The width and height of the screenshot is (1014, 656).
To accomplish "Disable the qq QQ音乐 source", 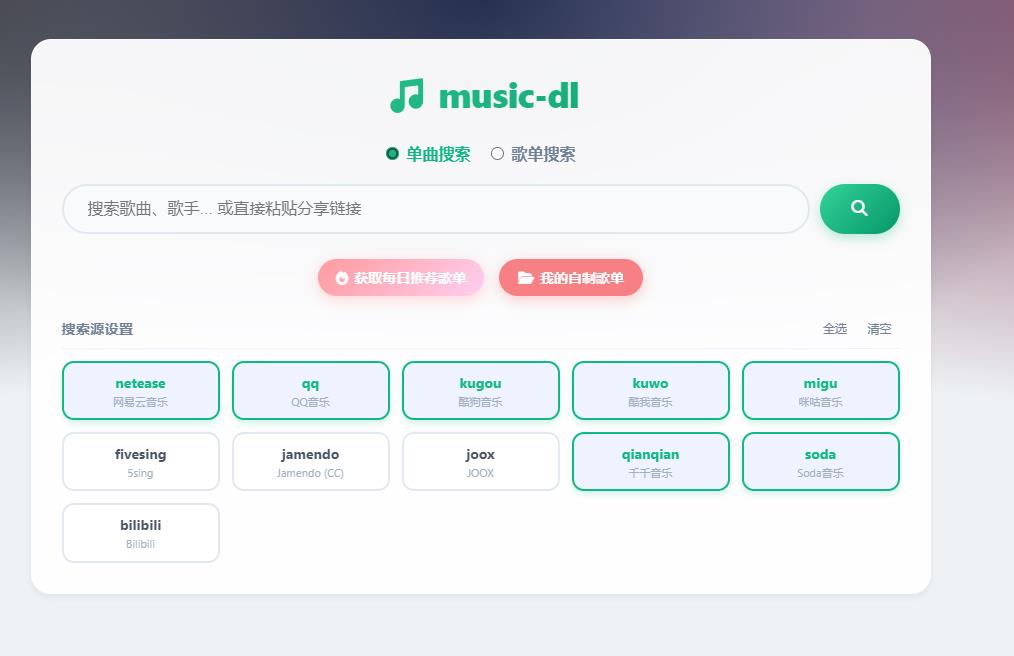I will click(310, 390).
